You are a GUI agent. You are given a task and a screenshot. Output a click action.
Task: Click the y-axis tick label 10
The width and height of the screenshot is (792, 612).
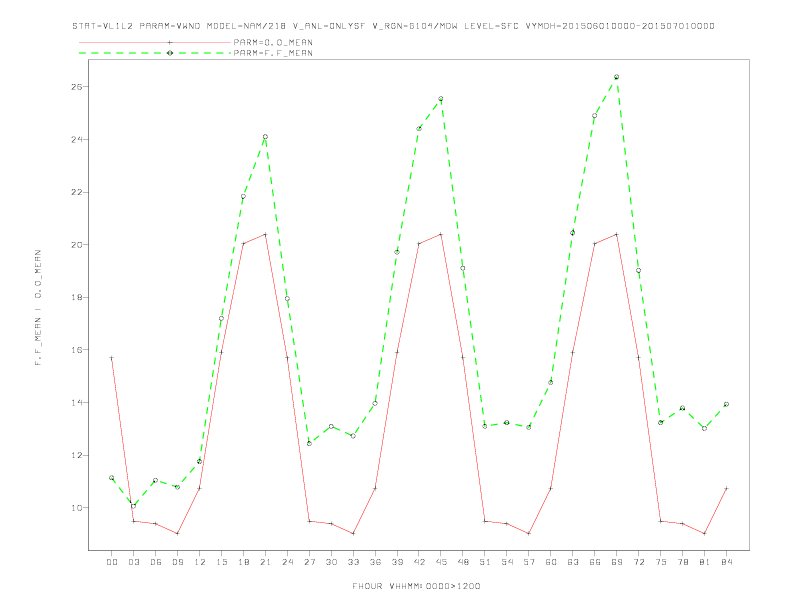pyautogui.click(x=77, y=508)
